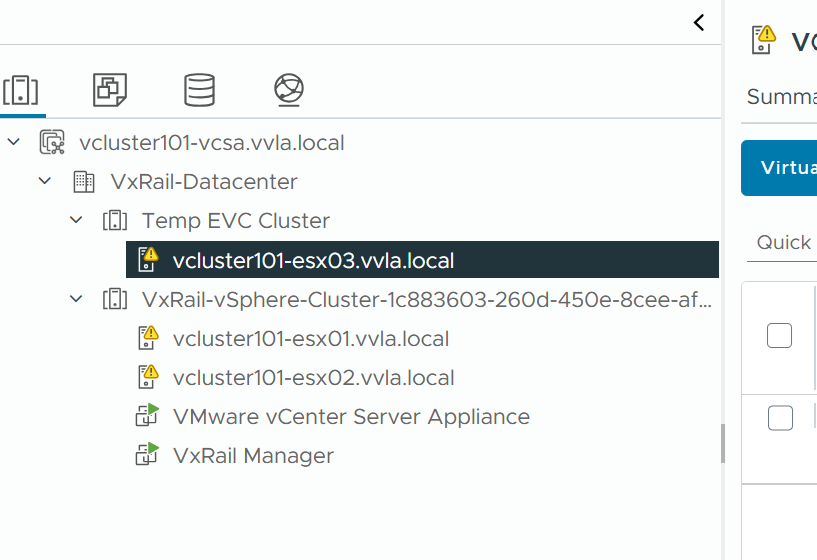
Task: Select VMware vCenter Server Appliance VM
Action: (x=351, y=417)
